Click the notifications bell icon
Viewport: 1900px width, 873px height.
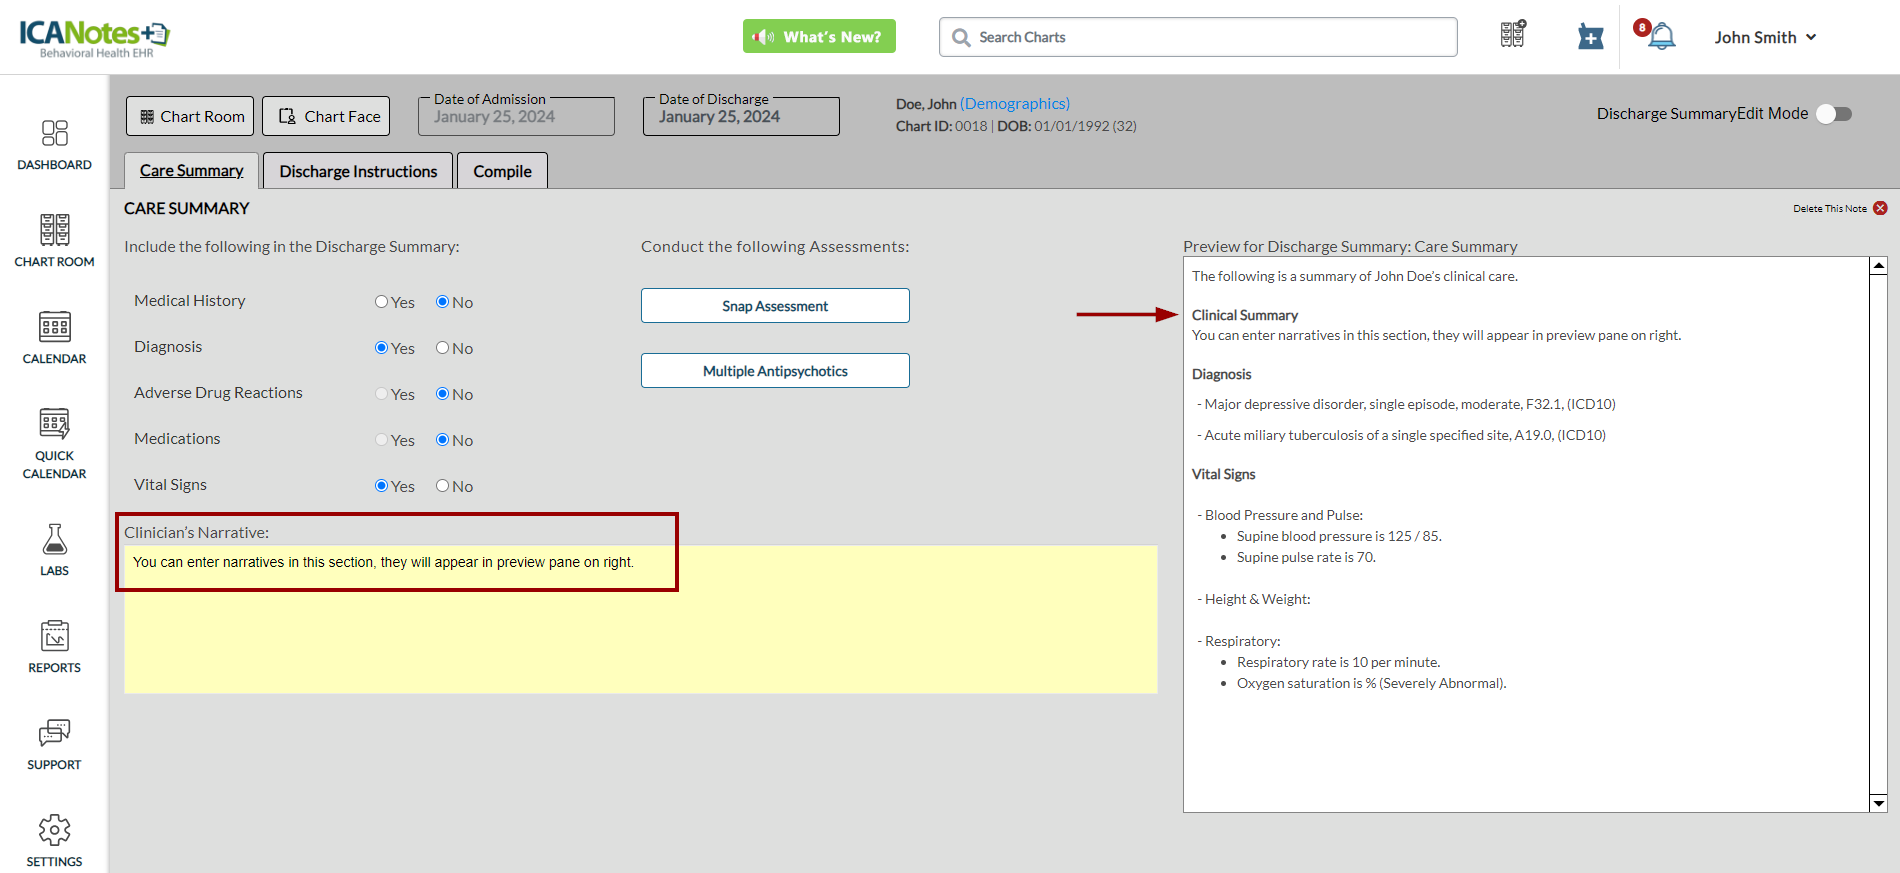tap(1661, 37)
